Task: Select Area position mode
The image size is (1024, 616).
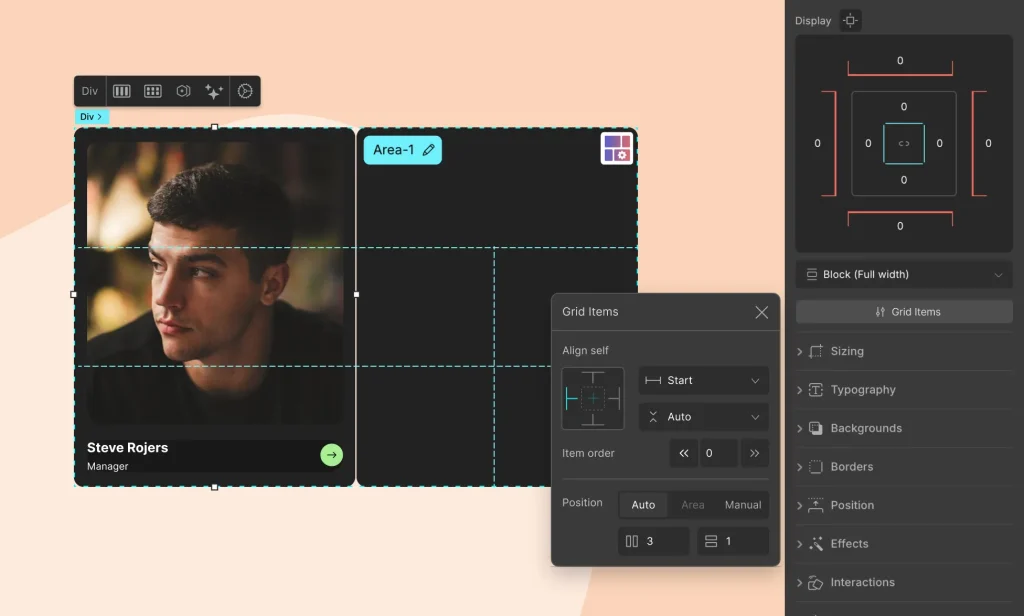Action: coord(693,504)
